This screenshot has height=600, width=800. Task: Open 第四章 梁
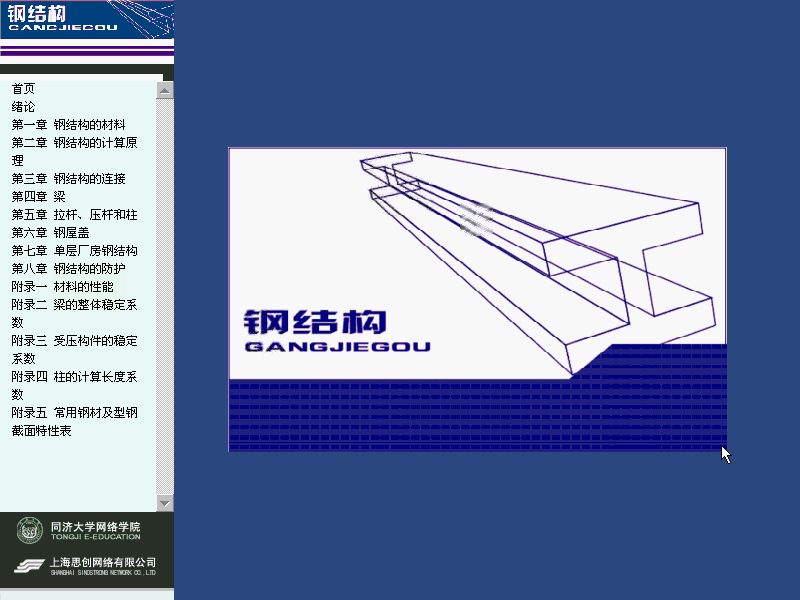(x=38, y=196)
